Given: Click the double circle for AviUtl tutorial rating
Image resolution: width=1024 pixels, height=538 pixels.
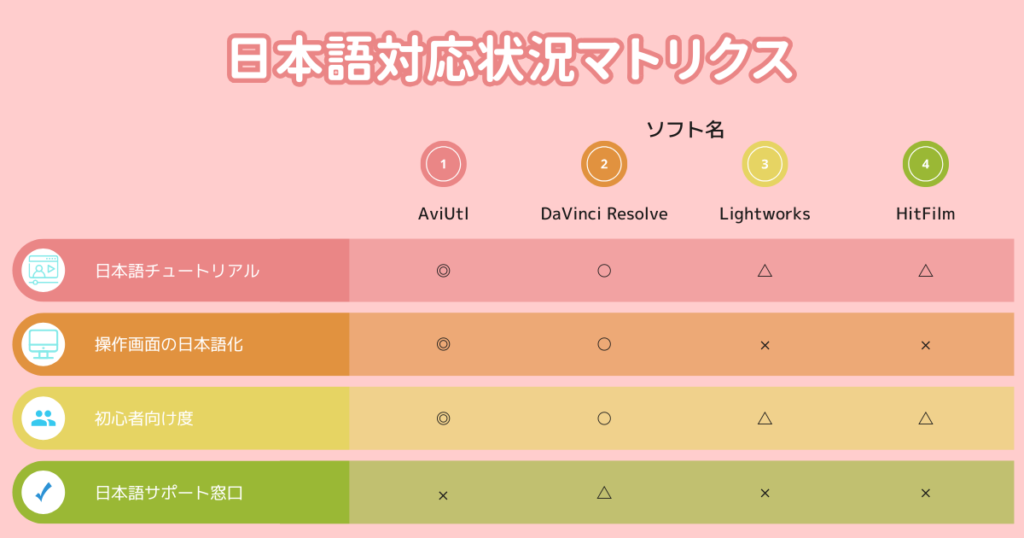Looking at the screenshot, I should tap(443, 270).
